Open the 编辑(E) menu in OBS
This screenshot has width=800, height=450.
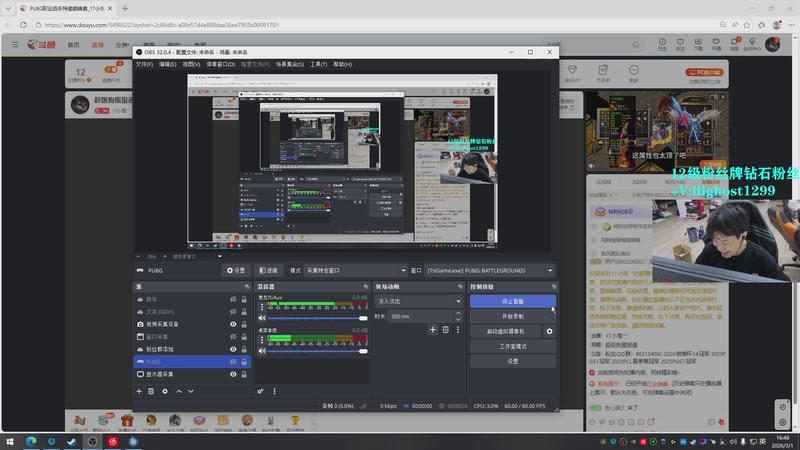(167, 64)
